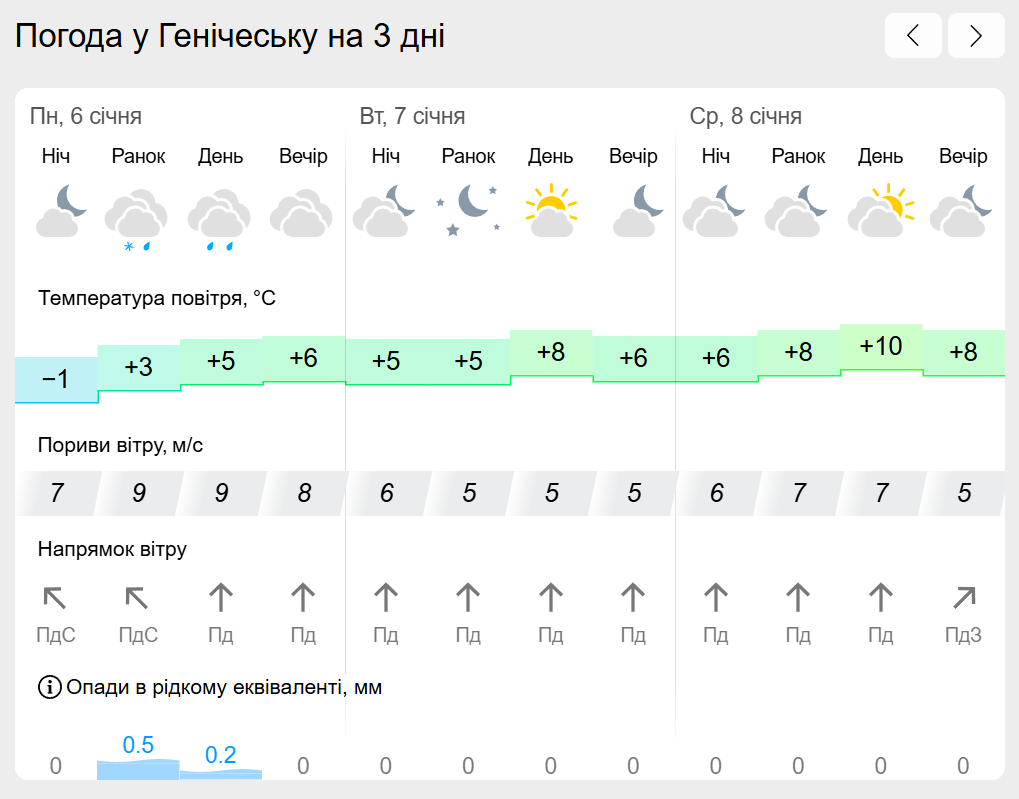Open the Ср, 8 січня day header
1019x799 pixels.
[745, 116]
